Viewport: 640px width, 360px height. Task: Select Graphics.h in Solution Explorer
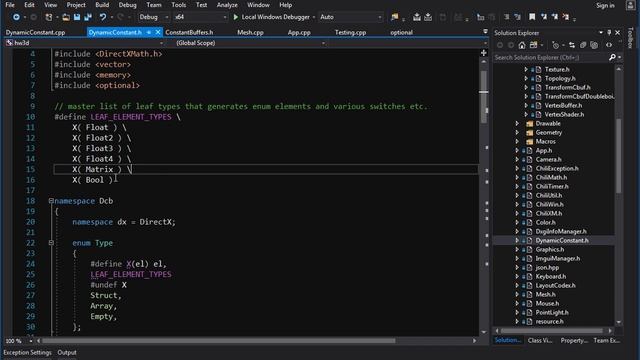[550, 249]
